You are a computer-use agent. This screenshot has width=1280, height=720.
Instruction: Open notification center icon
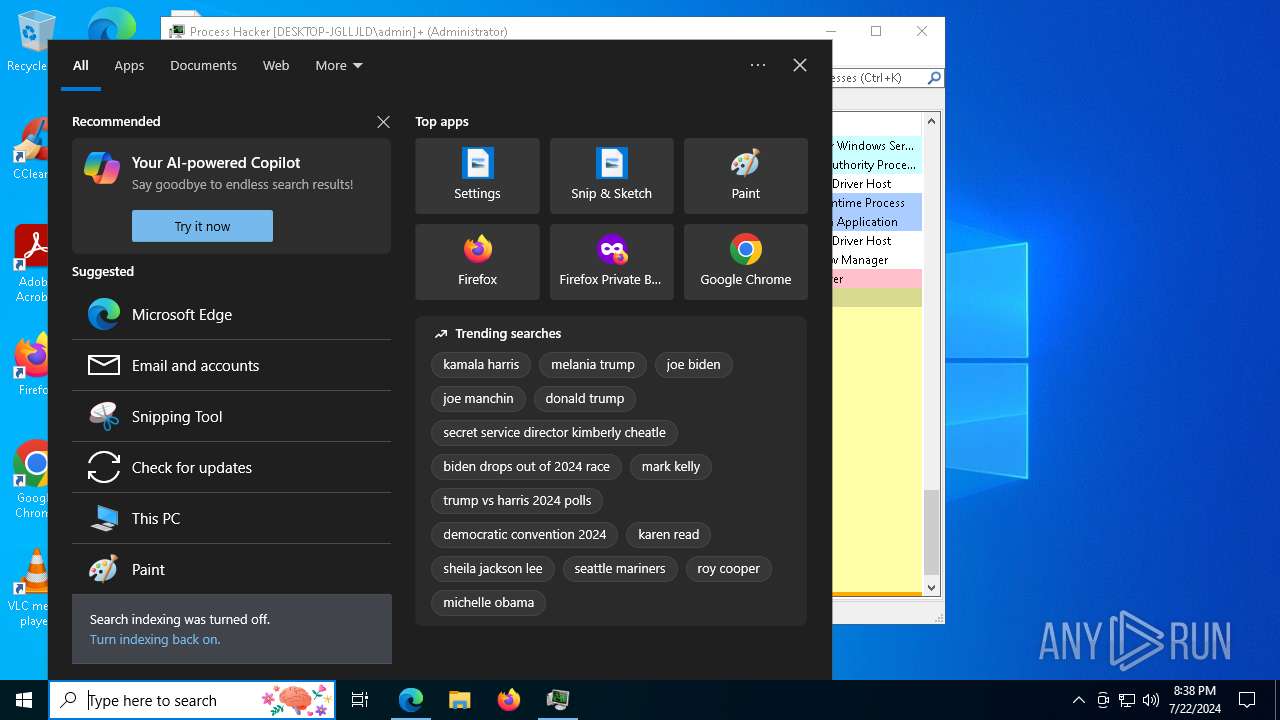point(1247,700)
